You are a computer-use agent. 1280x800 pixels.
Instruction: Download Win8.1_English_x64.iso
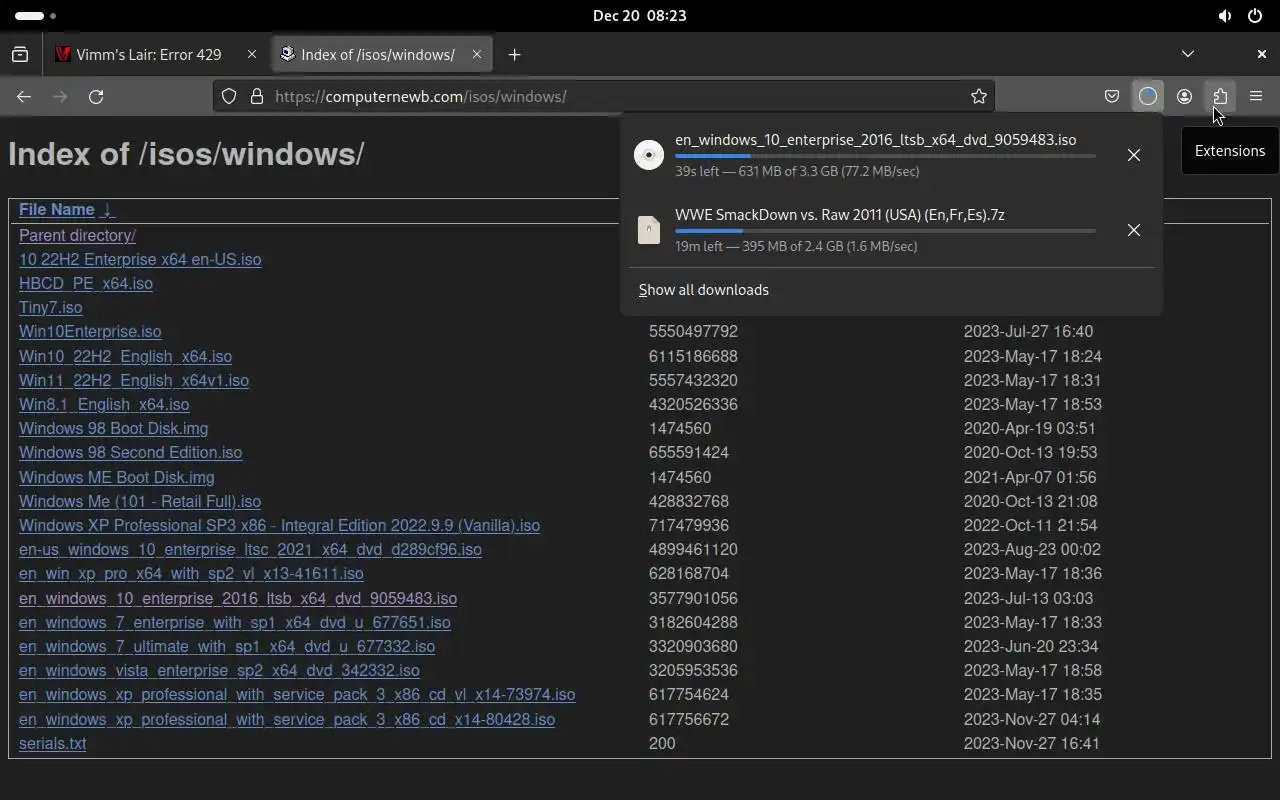click(x=104, y=405)
